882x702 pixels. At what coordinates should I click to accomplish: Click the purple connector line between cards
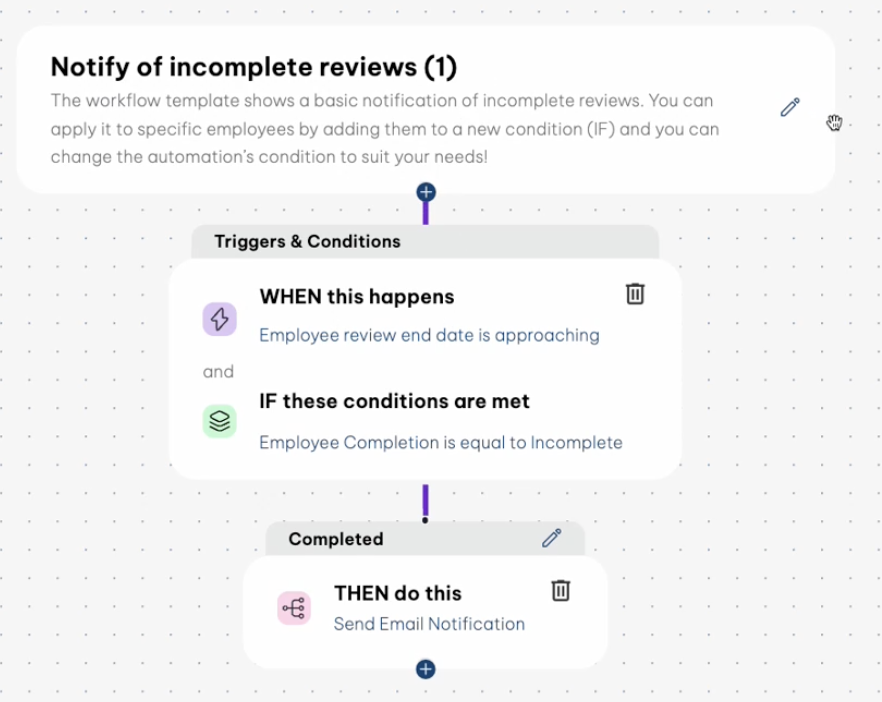pyautogui.click(x=426, y=501)
